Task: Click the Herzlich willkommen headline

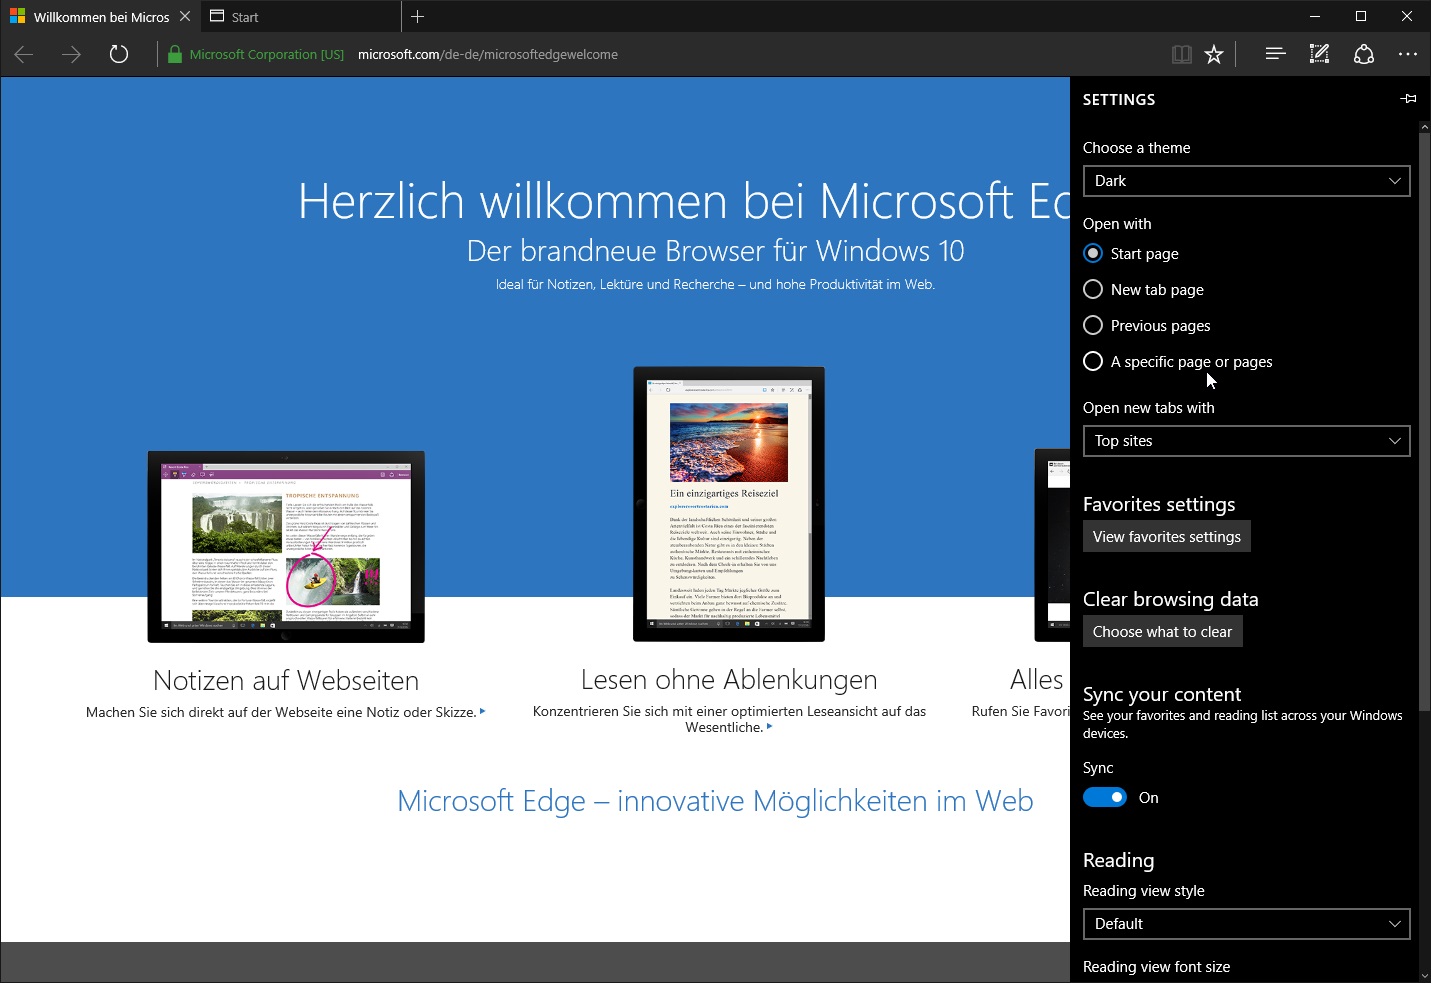Action: pos(684,201)
